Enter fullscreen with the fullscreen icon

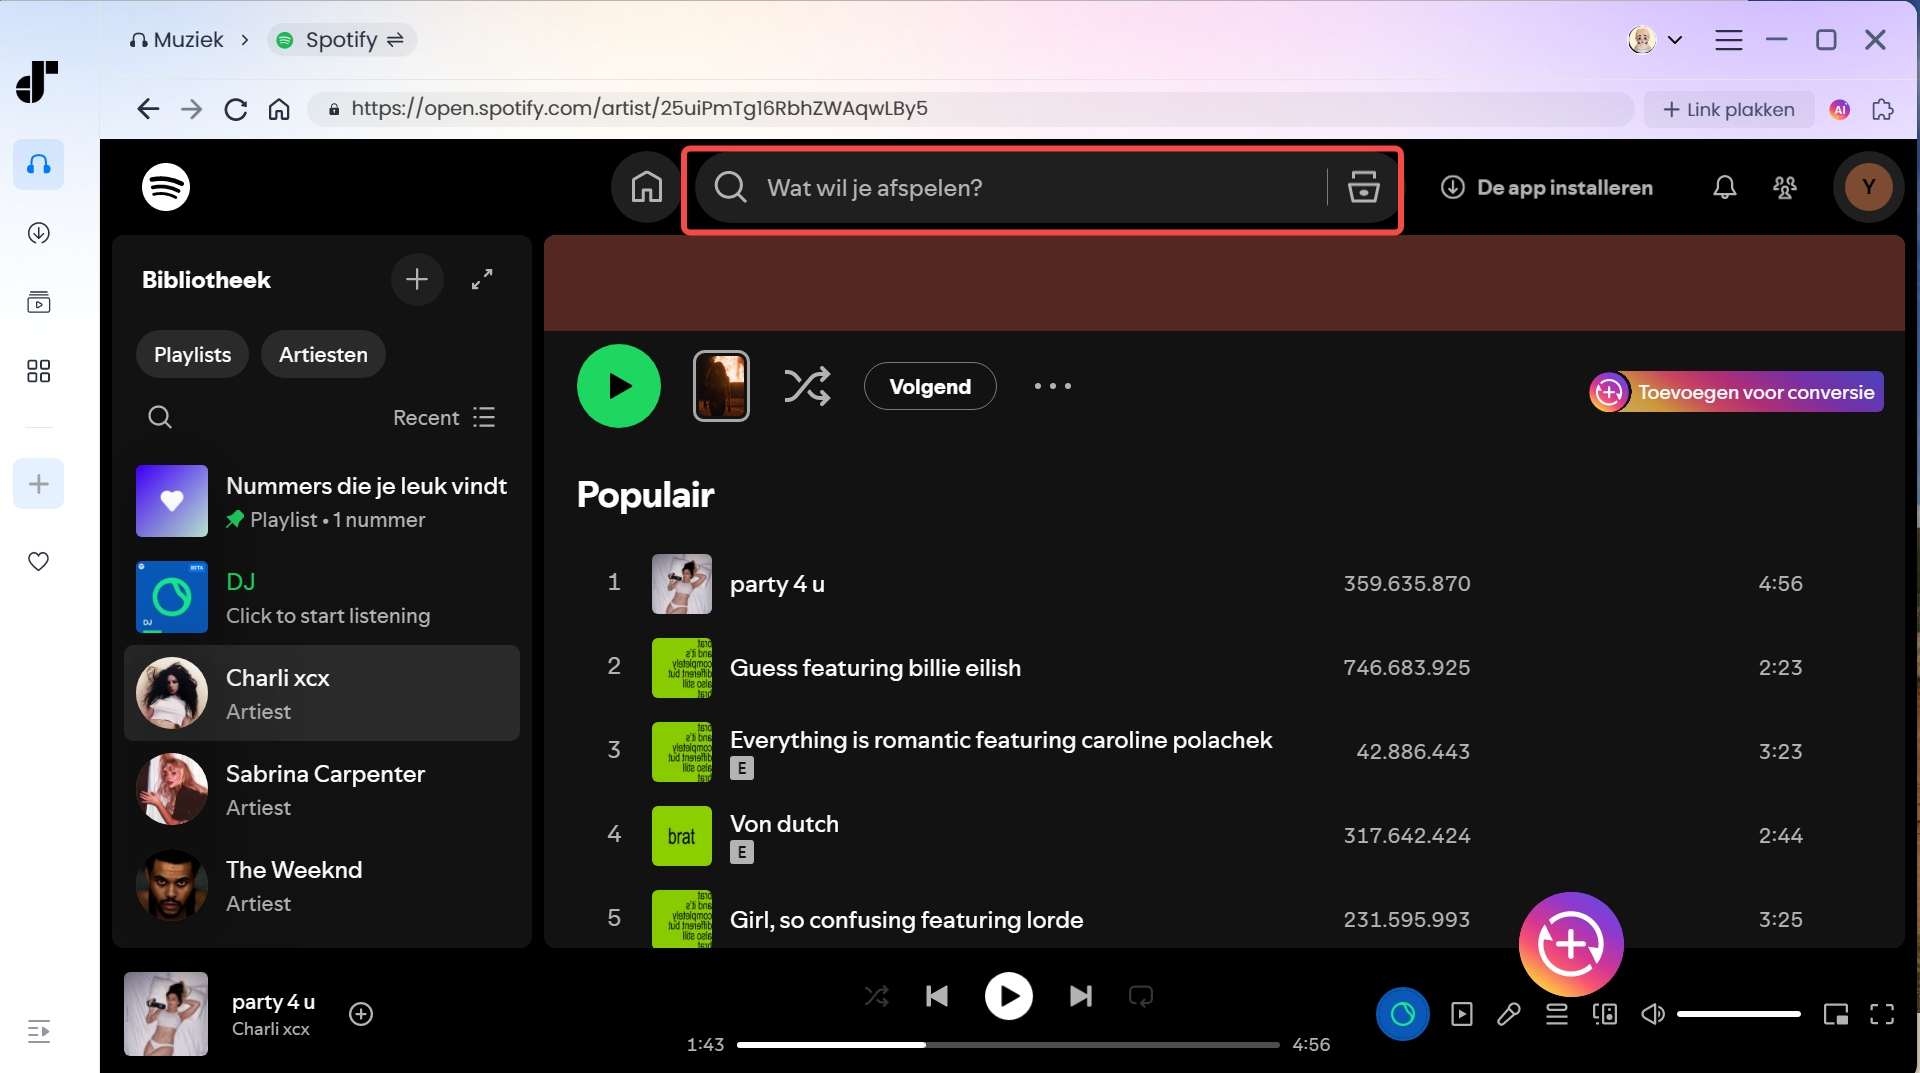click(x=1883, y=1013)
